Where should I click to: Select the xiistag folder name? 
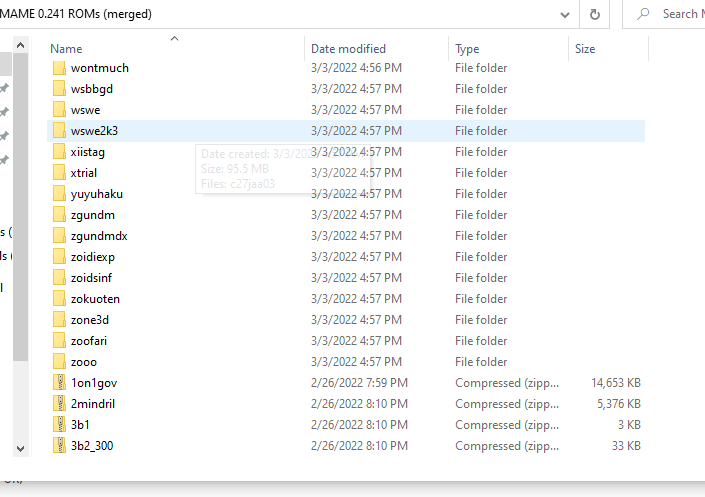click(x=88, y=152)
